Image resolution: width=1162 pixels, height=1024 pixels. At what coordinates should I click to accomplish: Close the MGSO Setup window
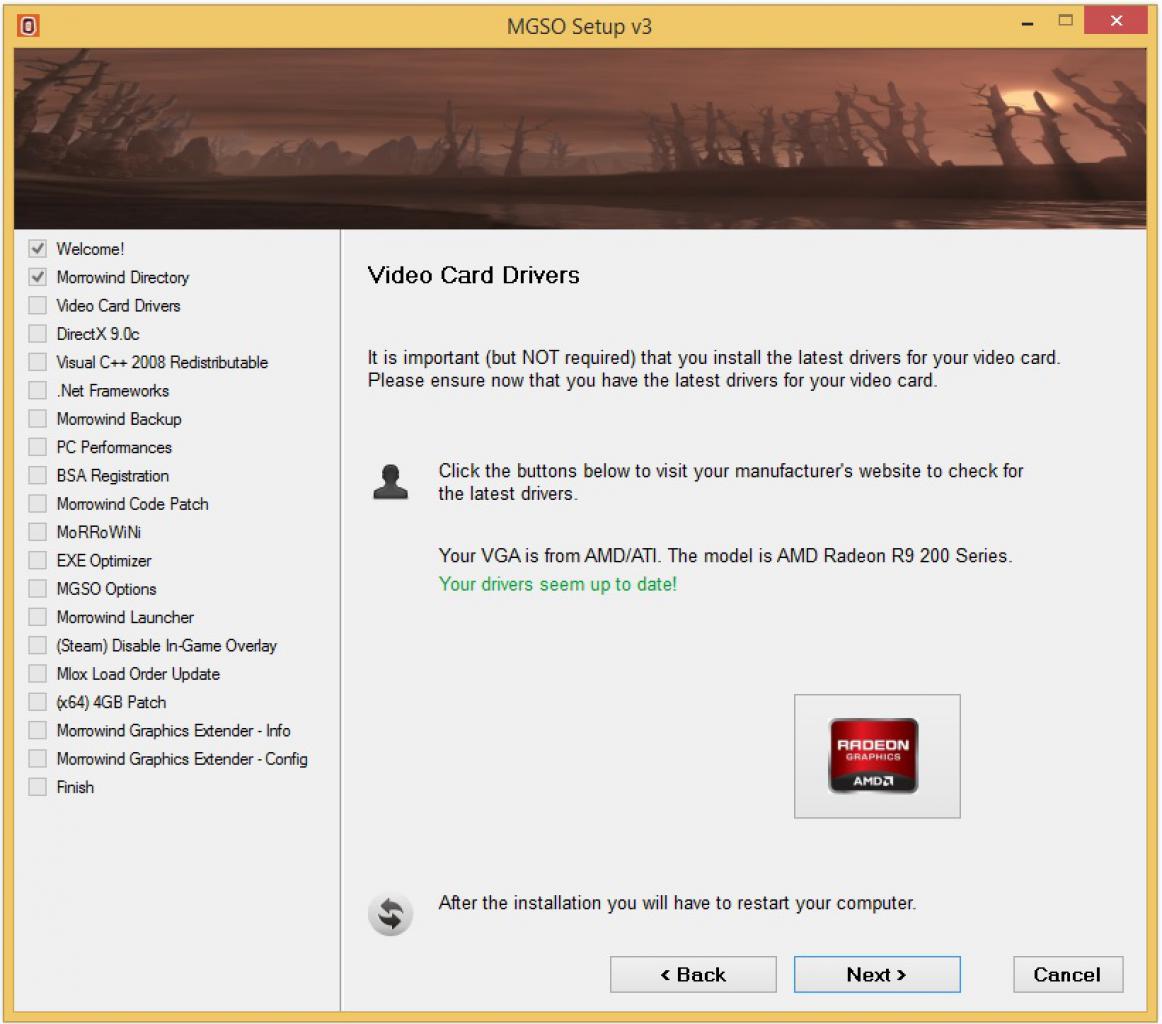pyautogui.click(x=1115, y=21)
